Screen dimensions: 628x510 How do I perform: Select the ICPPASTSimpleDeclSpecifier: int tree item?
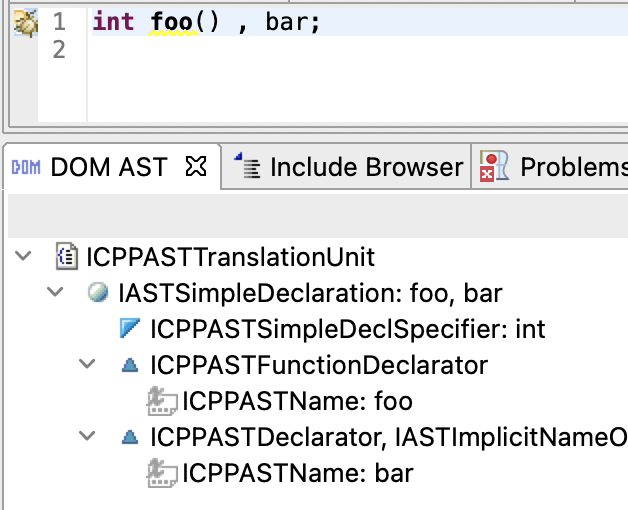point(347,329)
